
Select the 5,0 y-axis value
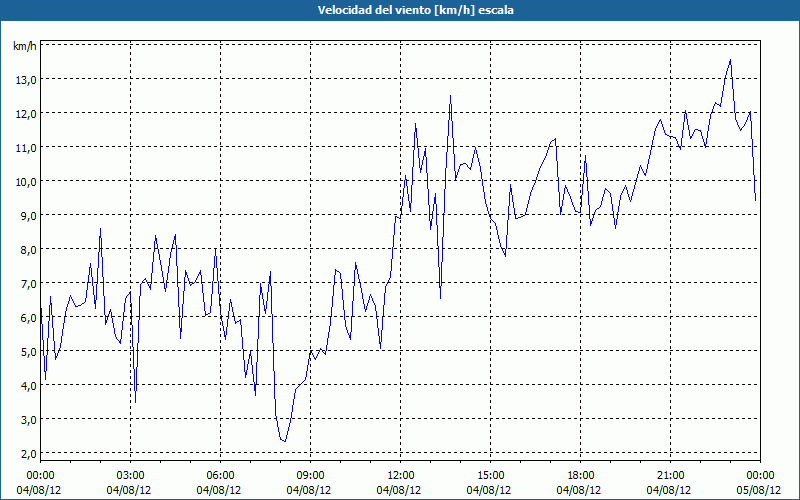(29, 352)
